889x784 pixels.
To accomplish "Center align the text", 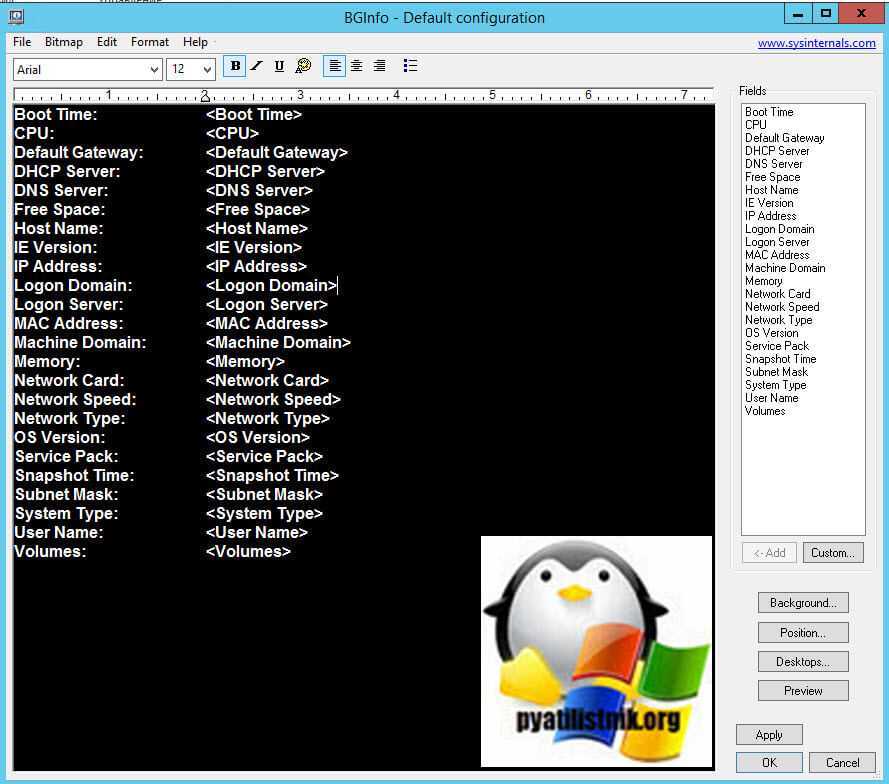I will [357, 66].
